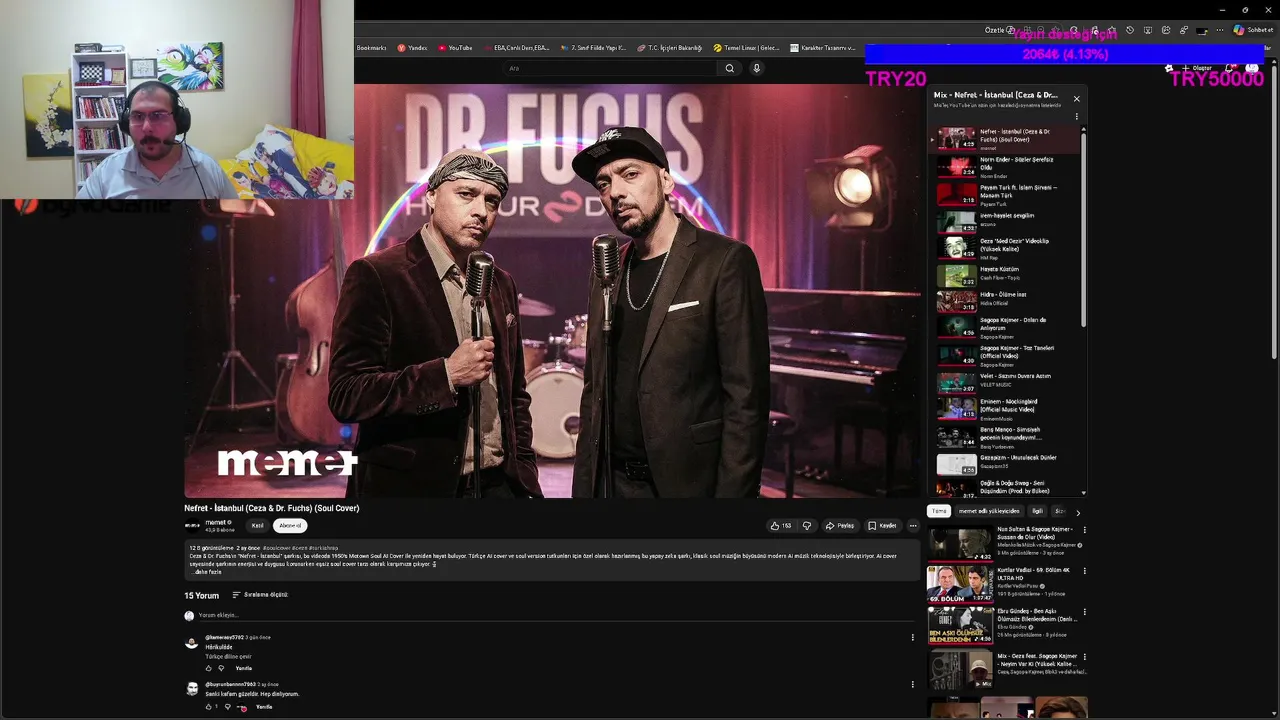Select the İlgili filter chip
Image resolution: width=1280 pixels, height=720 pixels.
point(1037,511)
